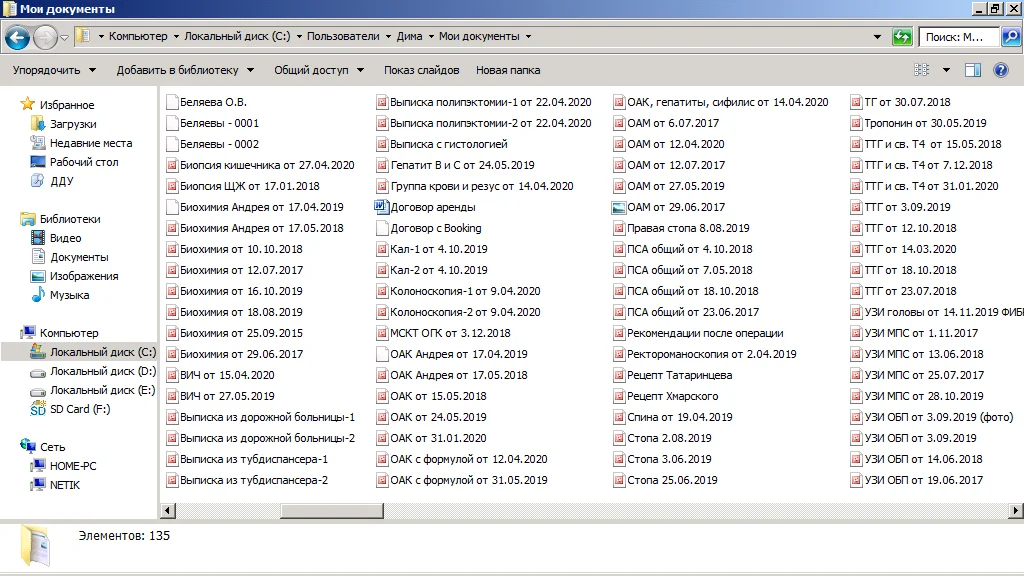1024x576 pixels.
Task: Open Добавить в библиотеку menu
Action: [x=185, y=70]
